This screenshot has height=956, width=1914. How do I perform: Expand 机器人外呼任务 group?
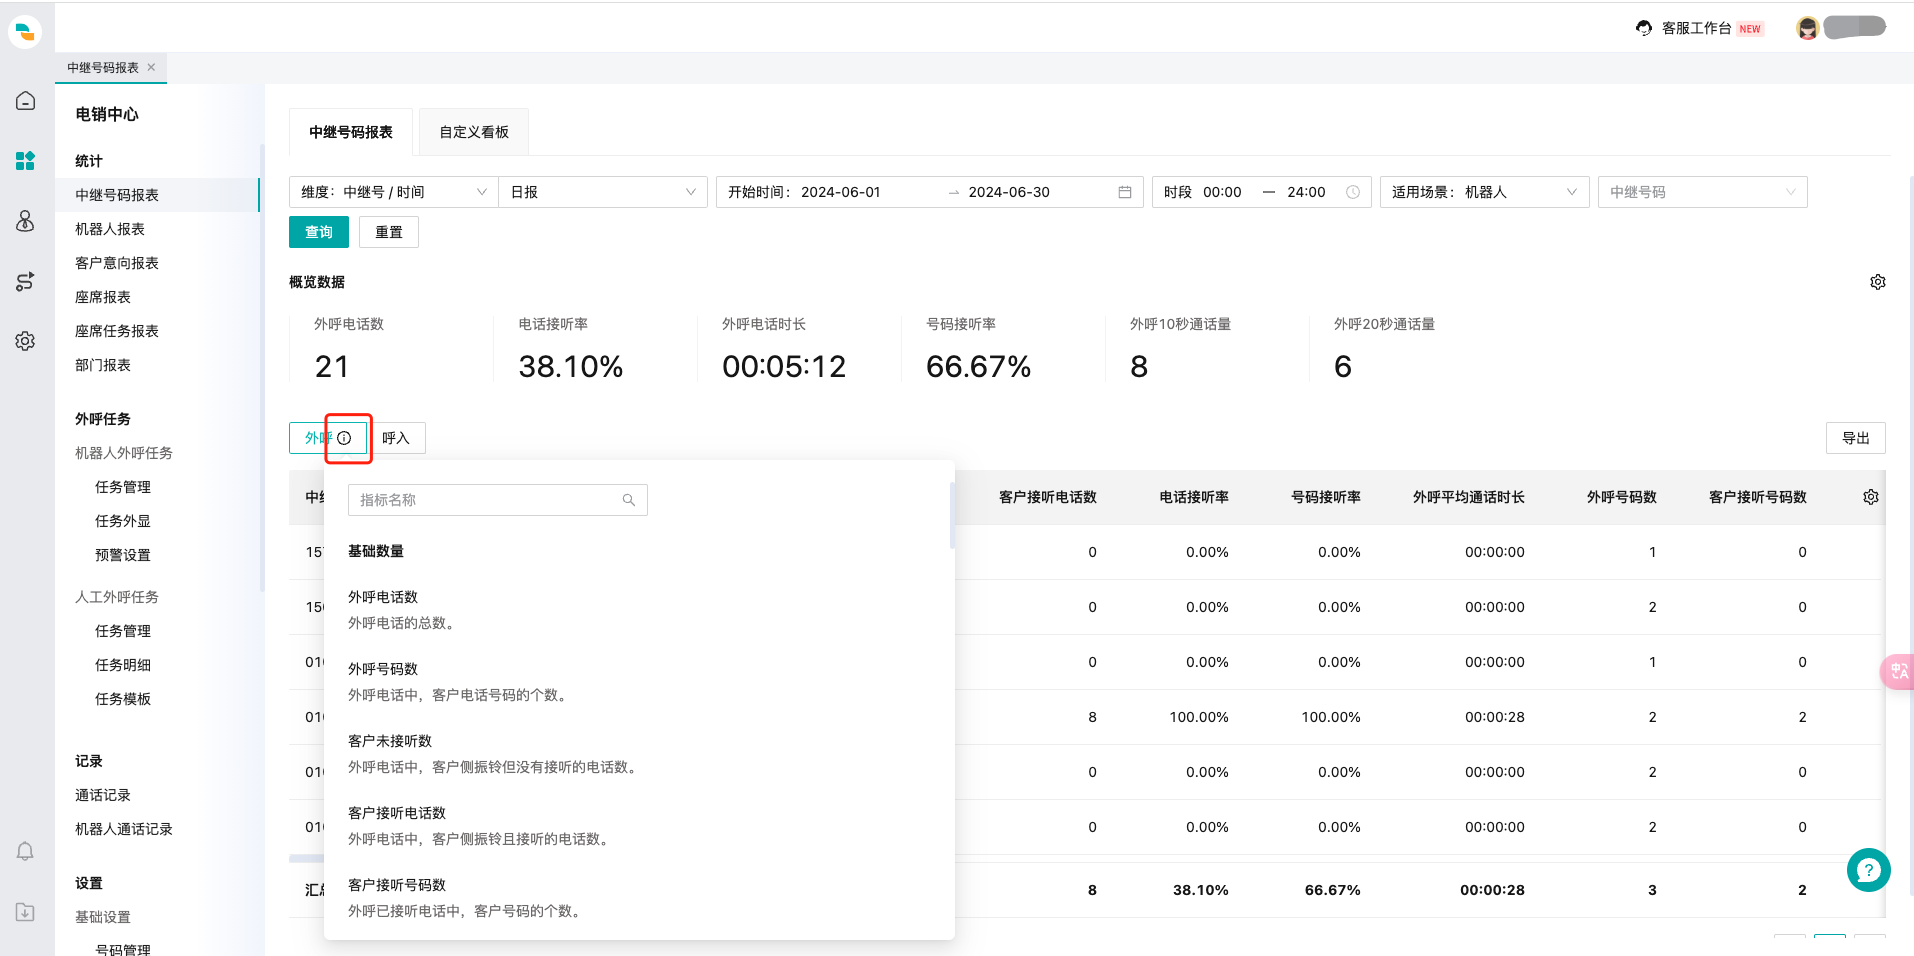click(124, 453)
